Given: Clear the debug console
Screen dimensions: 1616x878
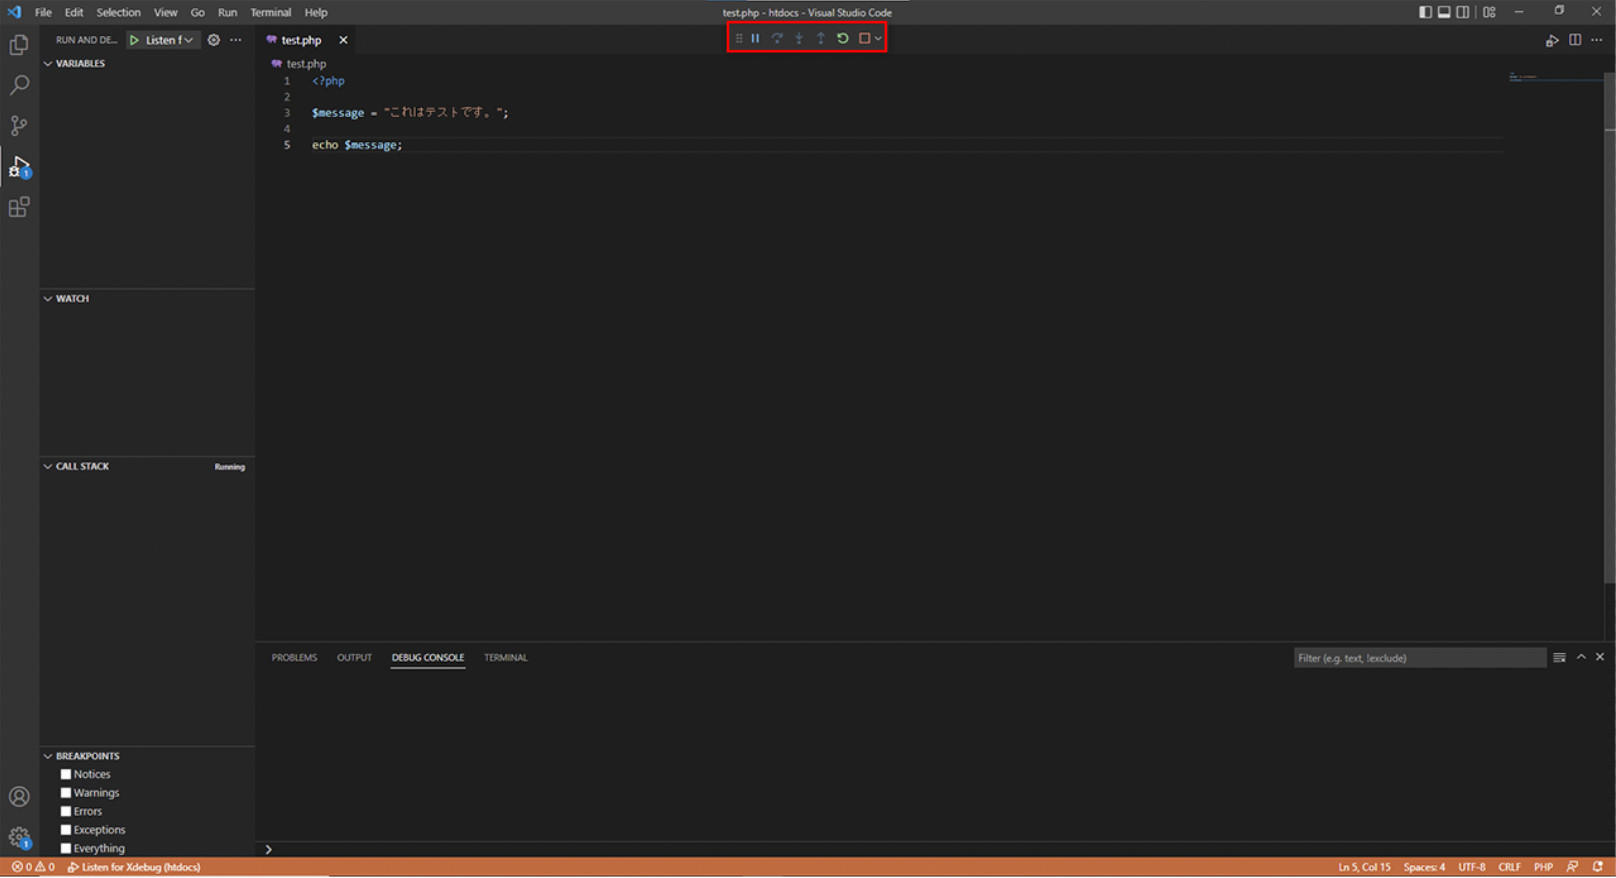Looking at the screenshot, I should [x=1559, y=657].
